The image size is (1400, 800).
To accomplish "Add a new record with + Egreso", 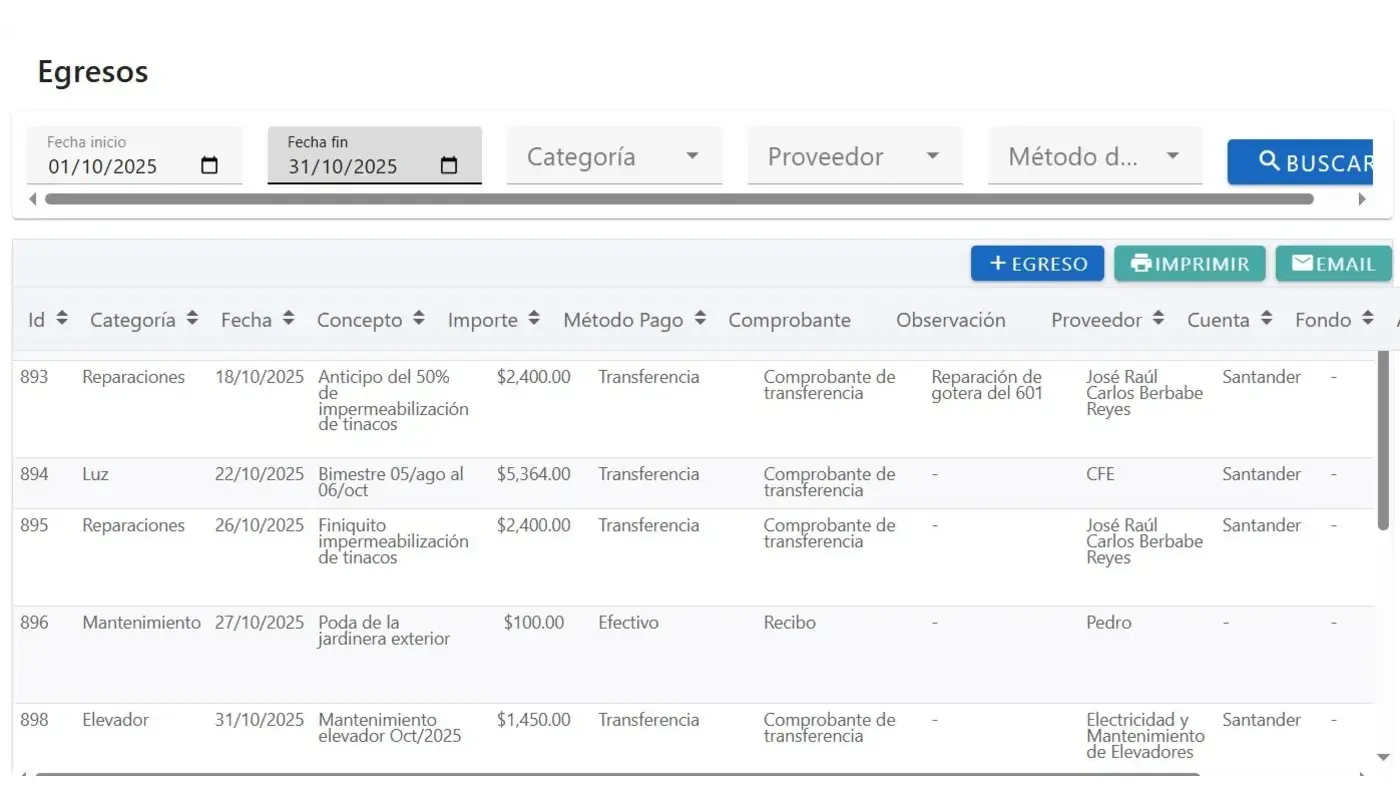I will tap(1037, 264).
